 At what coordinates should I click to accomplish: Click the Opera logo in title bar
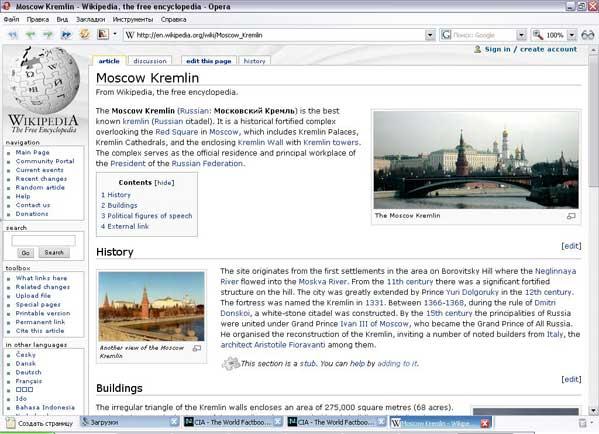(x=6, y=6)
